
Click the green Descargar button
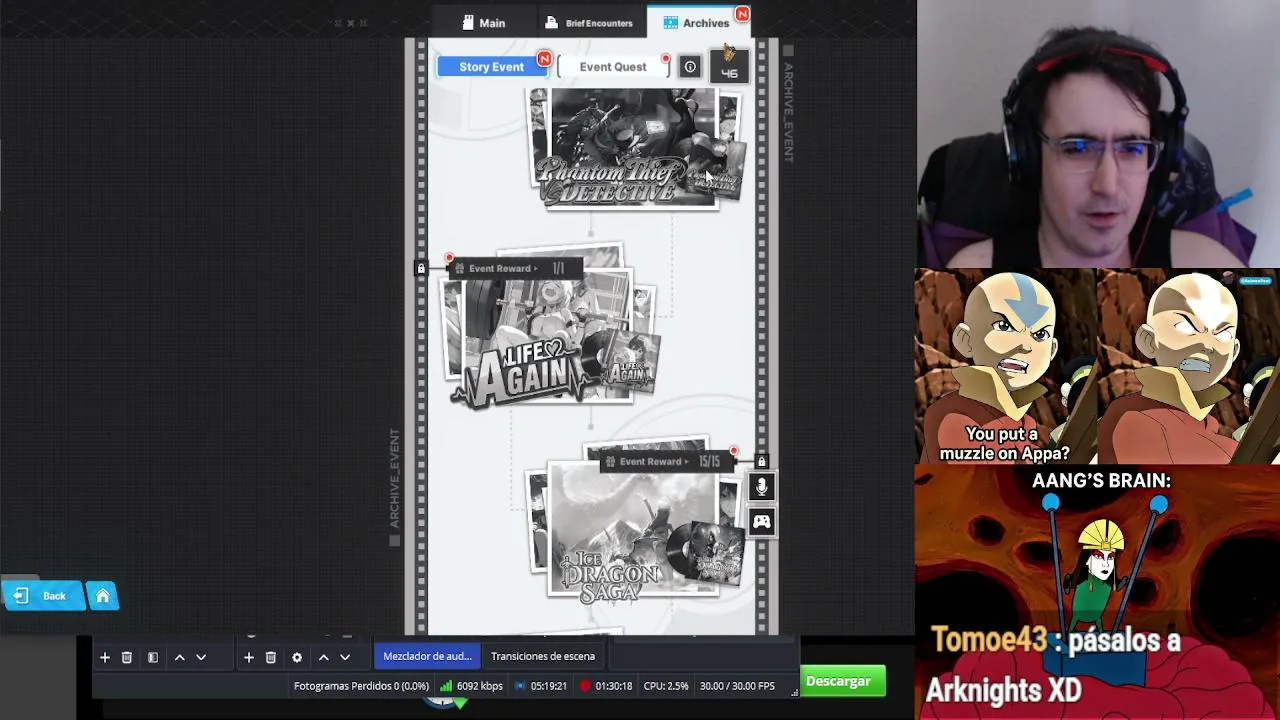[838, 681]
